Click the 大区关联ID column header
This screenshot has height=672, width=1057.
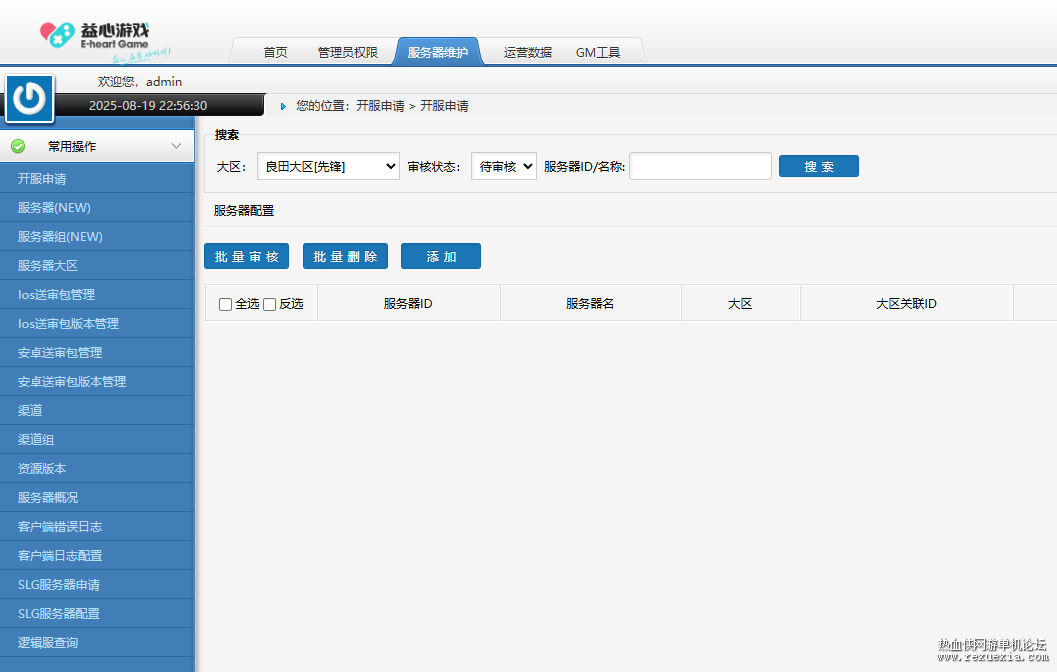[907, 304]
